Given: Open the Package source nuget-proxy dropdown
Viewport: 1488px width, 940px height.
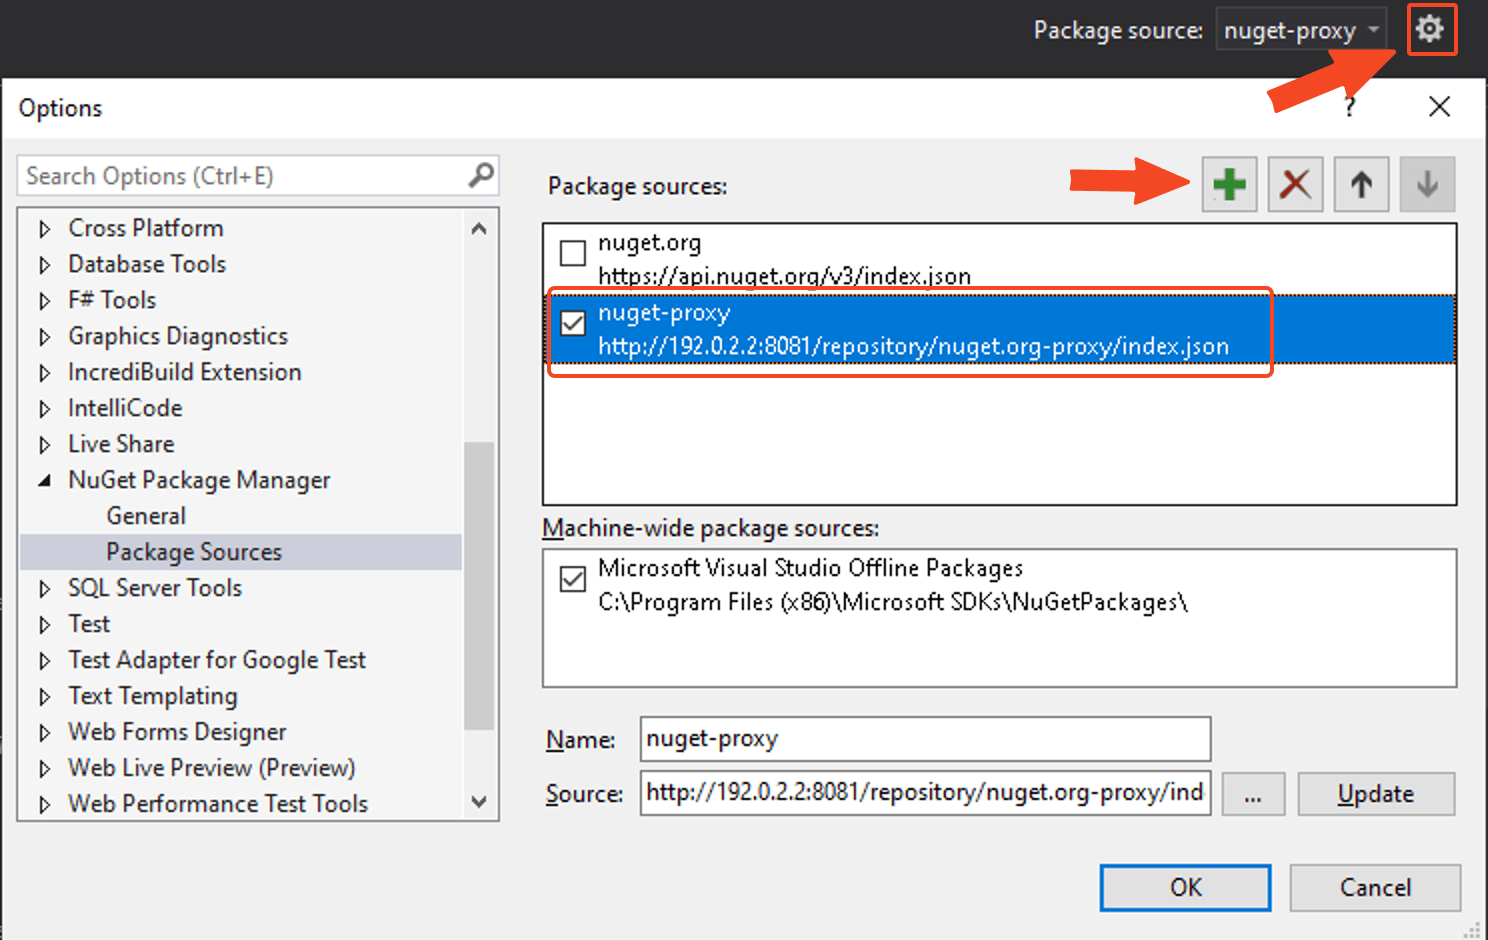Looking at the screenshot, I should (x=1301, y=30).
